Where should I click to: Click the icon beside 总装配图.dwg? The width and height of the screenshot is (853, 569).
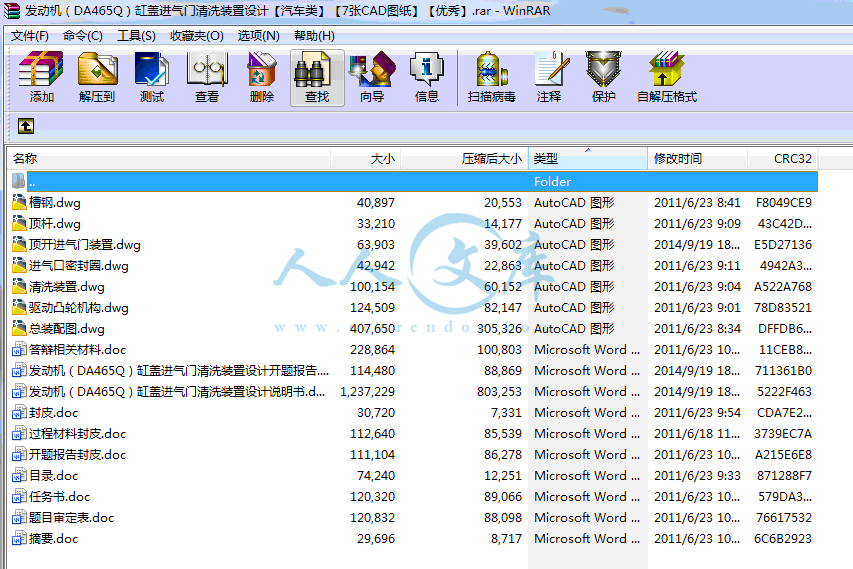20,329
